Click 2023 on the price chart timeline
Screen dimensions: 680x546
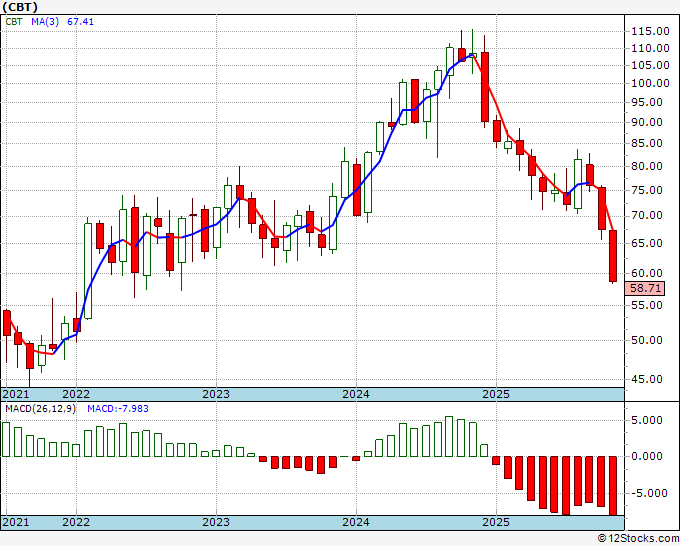[216, 394]
